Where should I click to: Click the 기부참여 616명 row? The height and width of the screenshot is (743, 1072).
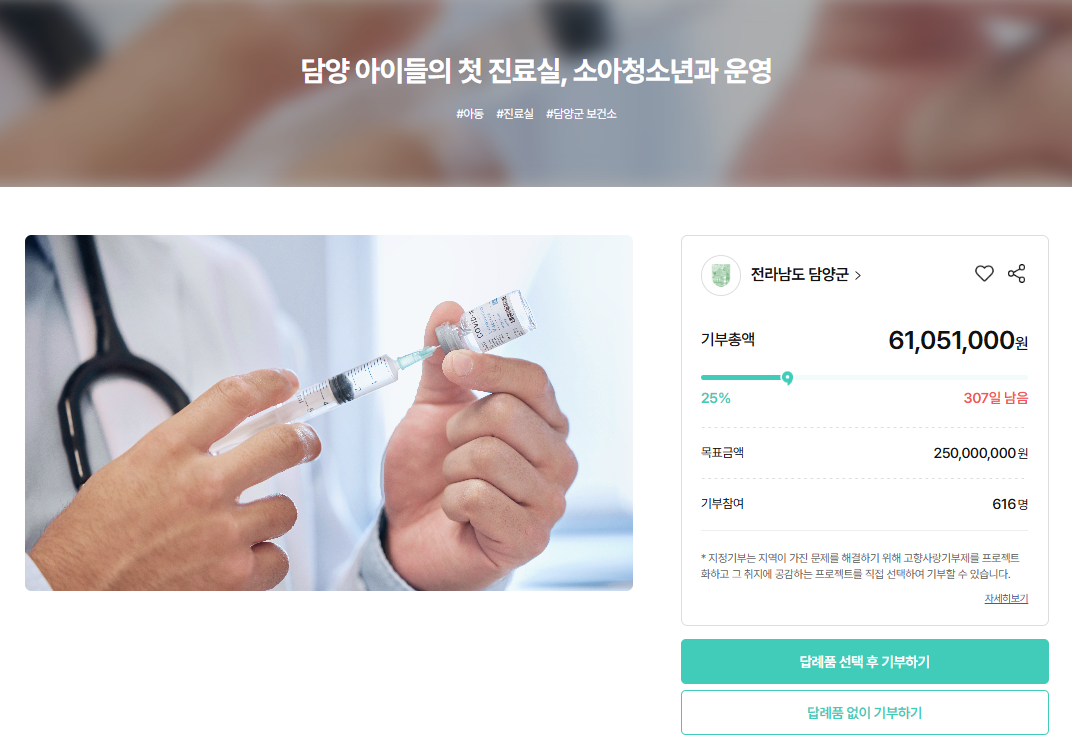tap(864, 504)
